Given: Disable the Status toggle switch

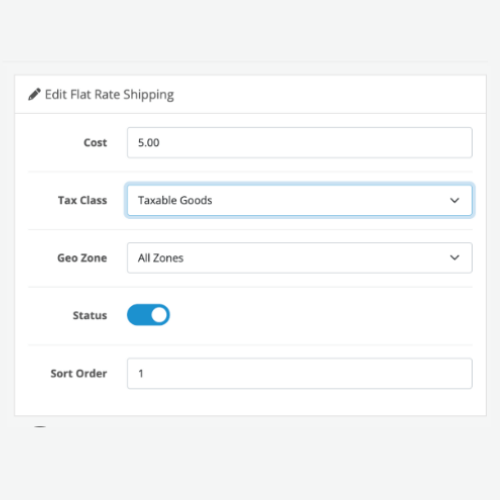Looking at the screenshot, I should click(x=148, y=315).
